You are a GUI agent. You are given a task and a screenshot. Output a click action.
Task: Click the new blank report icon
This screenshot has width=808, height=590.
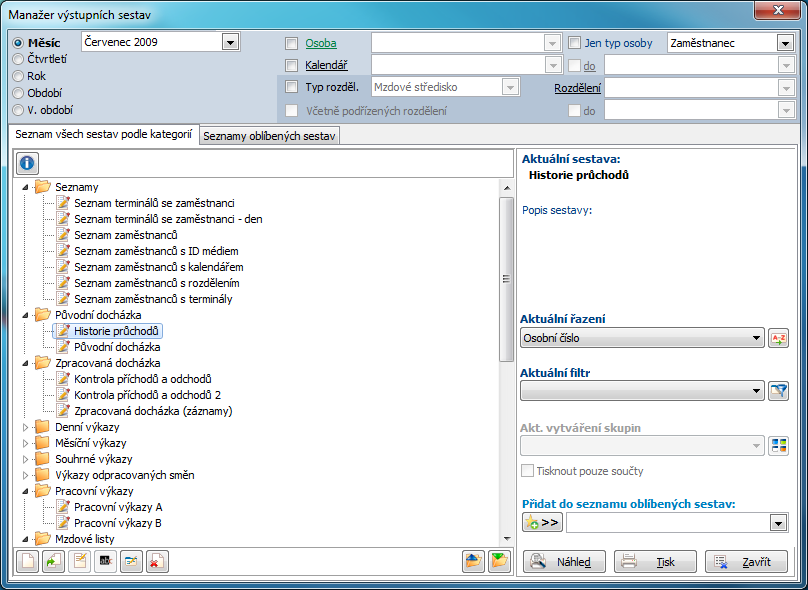point(27,561)
